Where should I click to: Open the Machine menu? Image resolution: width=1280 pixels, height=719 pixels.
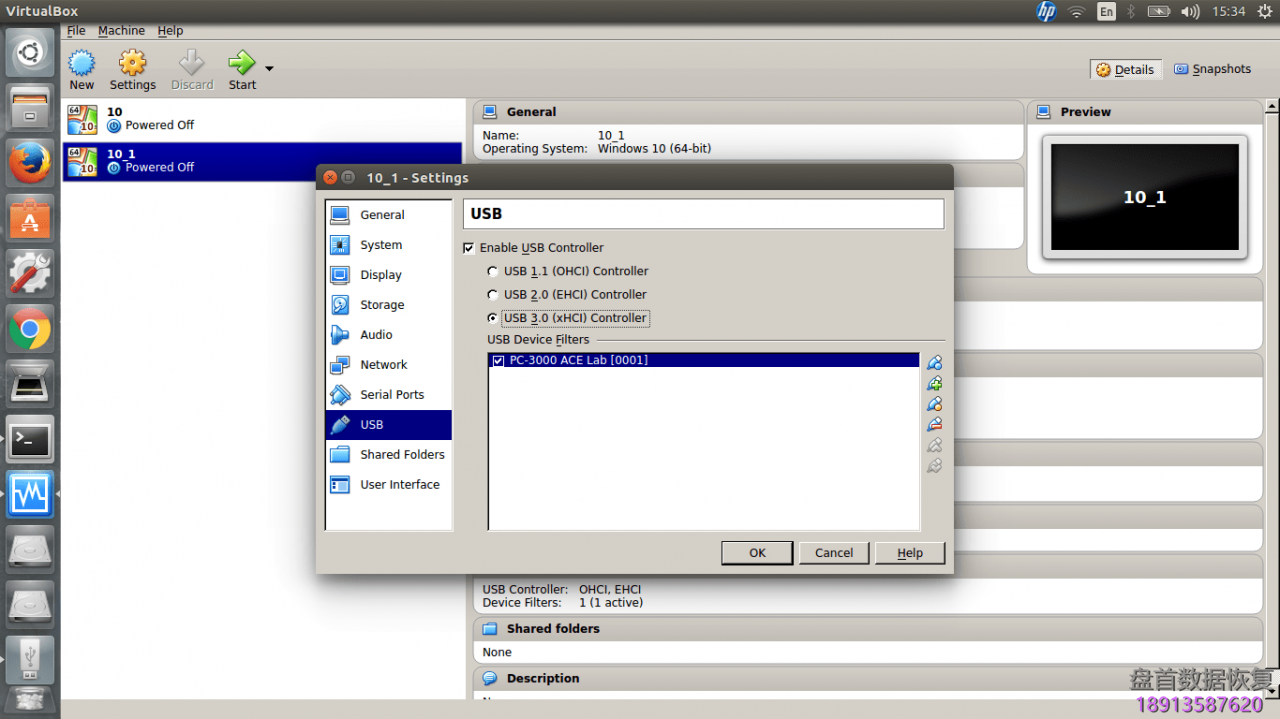(x=121, y=30)
